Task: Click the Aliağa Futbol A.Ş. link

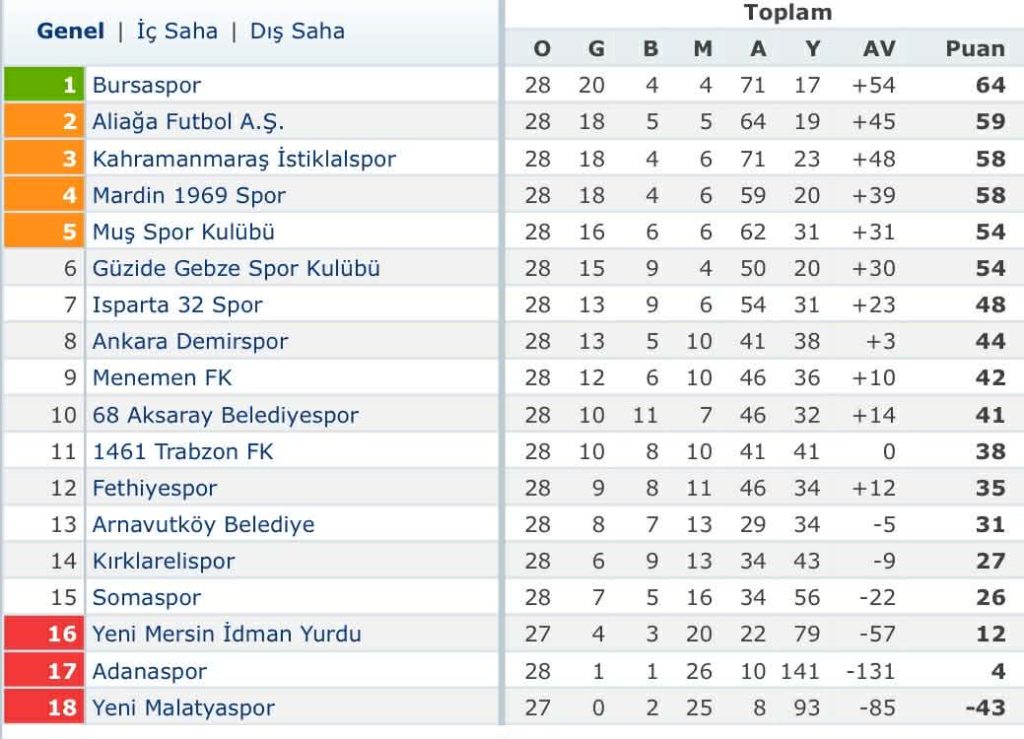Action: pos(188,122)
